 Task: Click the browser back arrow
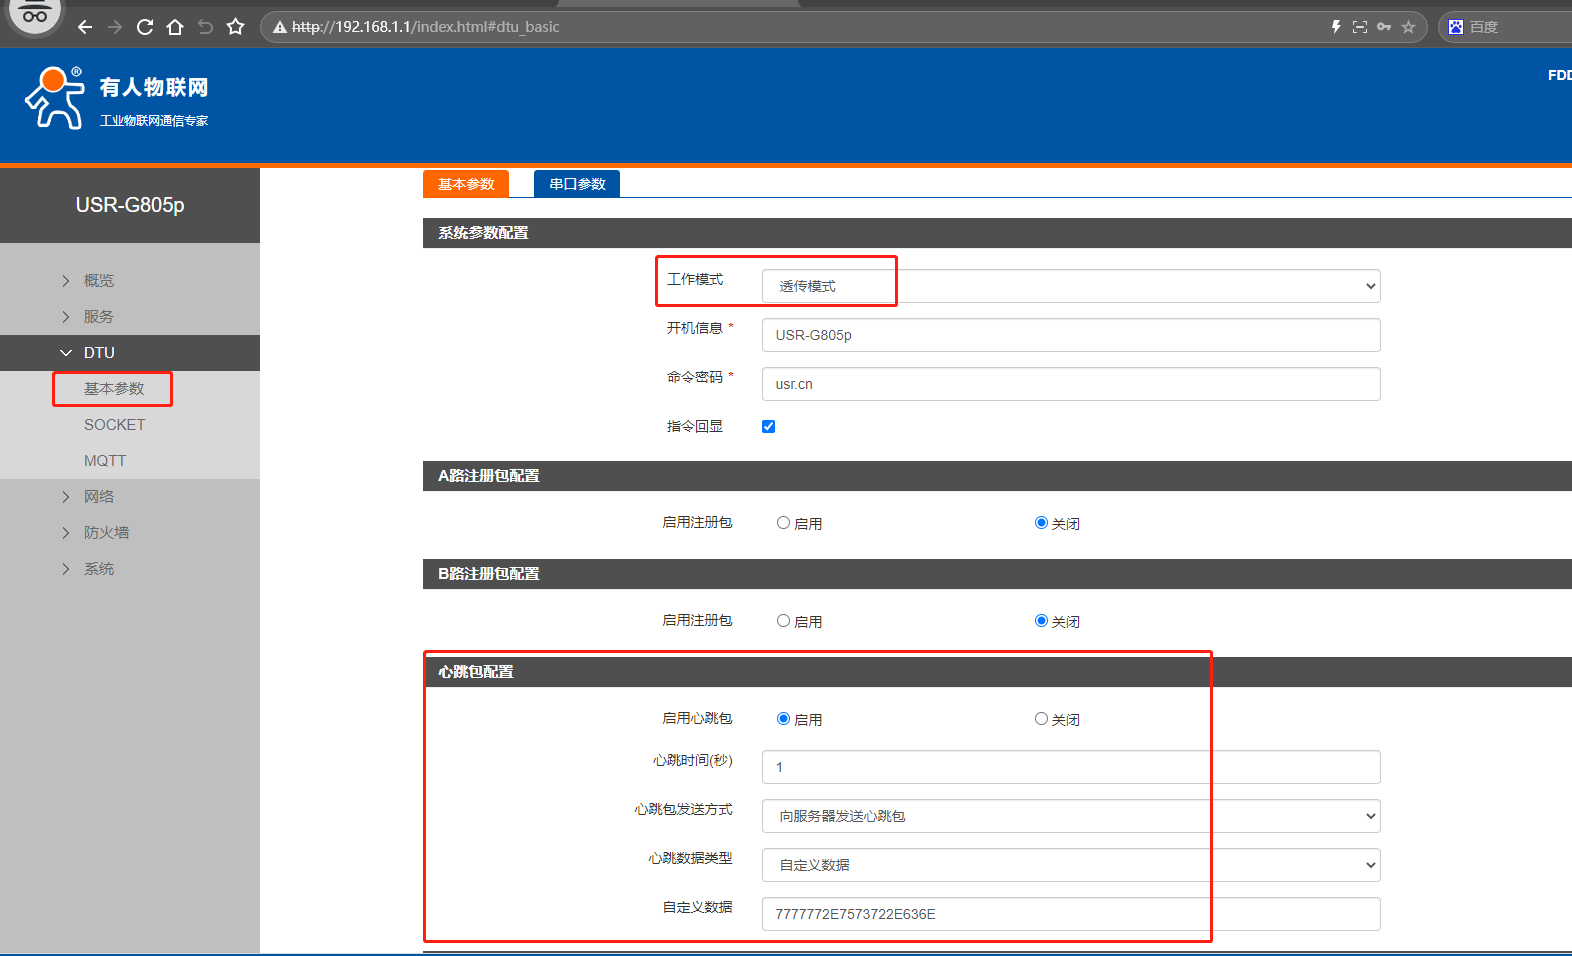(x=85, y=27)
